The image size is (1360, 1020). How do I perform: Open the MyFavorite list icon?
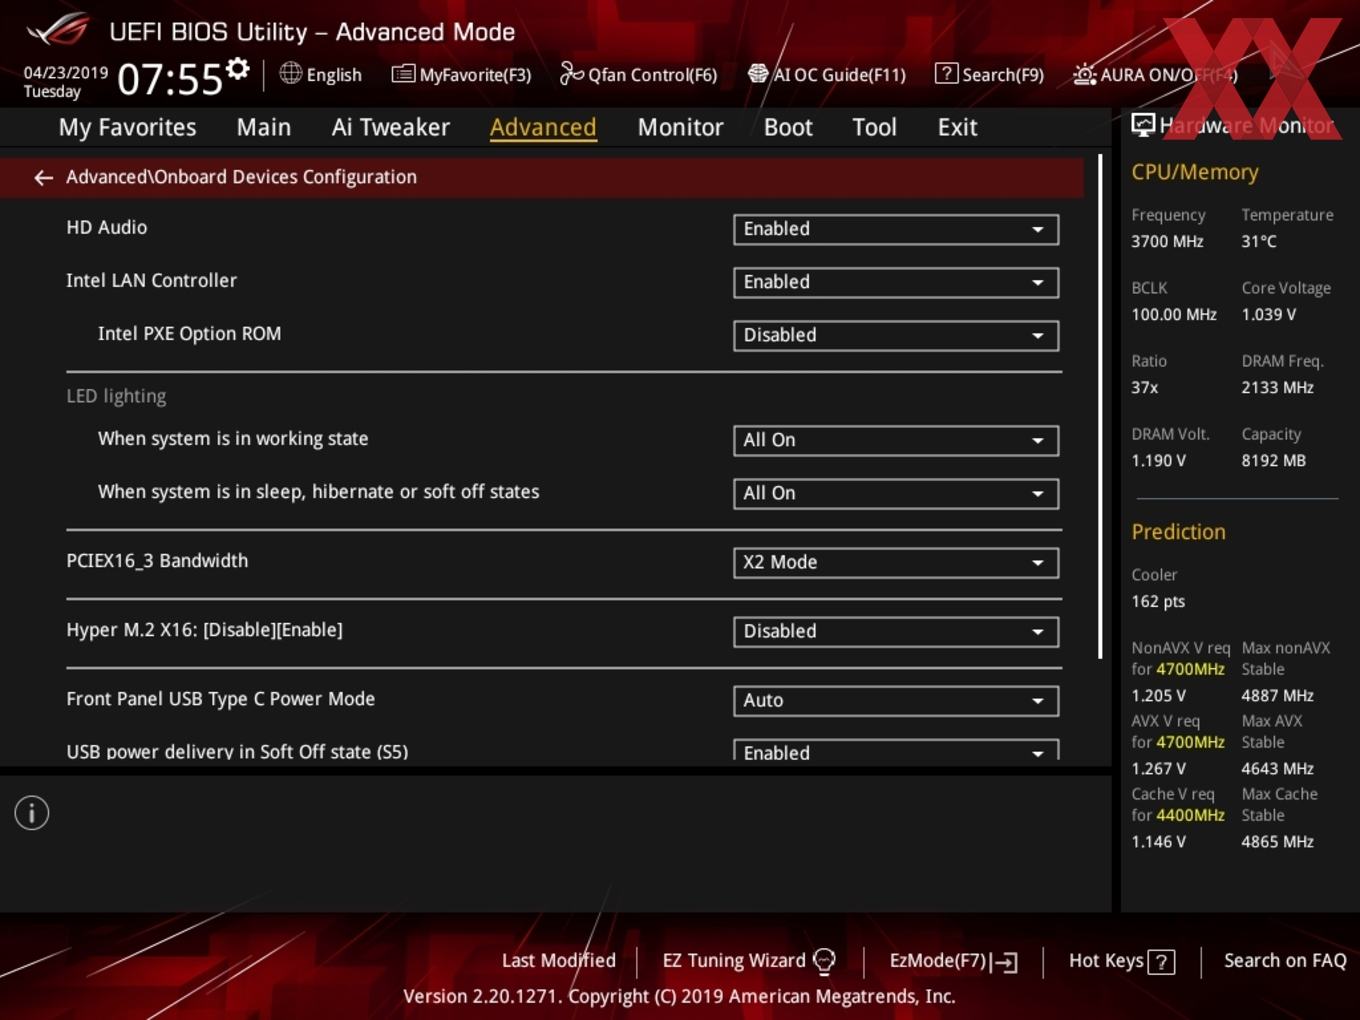pos(403,74)
